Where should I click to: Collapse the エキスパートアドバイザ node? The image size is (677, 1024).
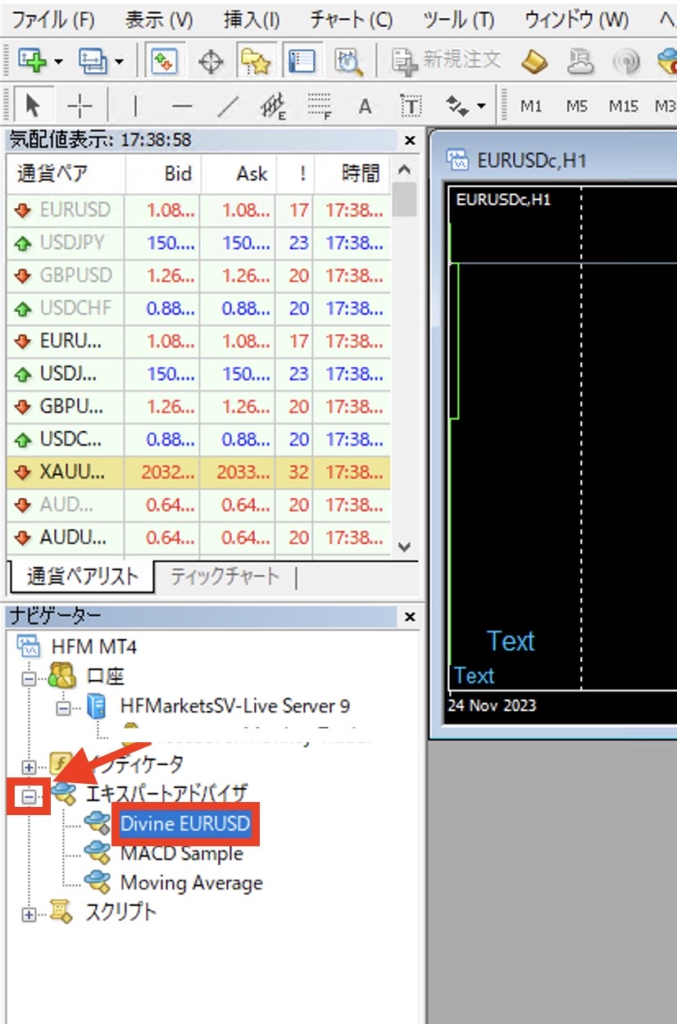(29, 796)
